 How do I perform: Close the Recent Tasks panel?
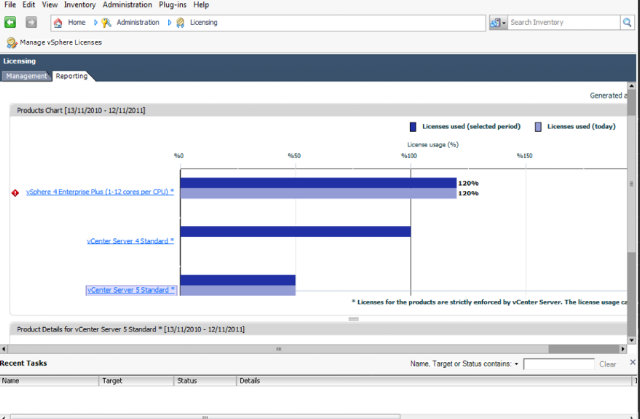click(x=632, y=362)
